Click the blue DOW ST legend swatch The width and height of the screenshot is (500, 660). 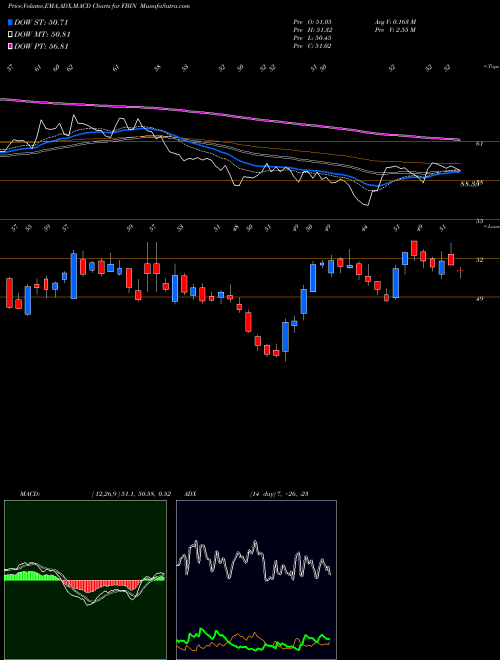pyautogui.click(x=10, y=22)
